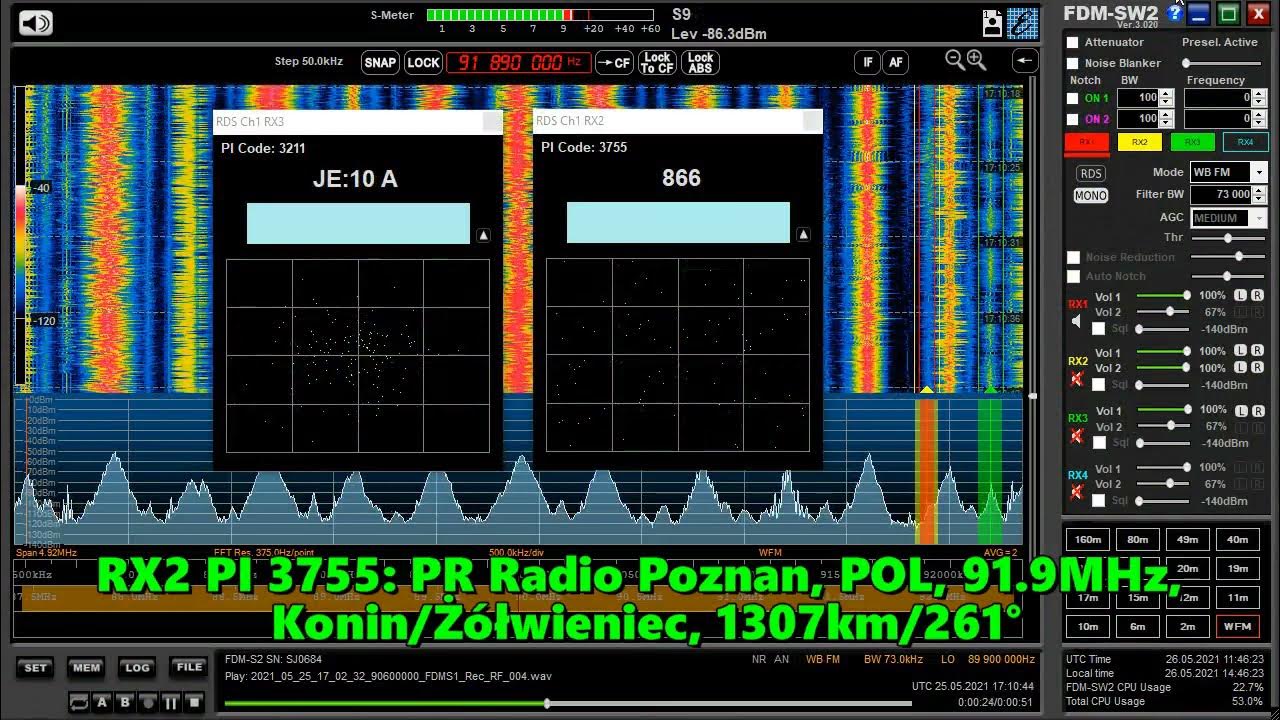This screenshot has width=1280, height=720.
Task: Select the 160m band button
Action: (x=1087, y=540)
